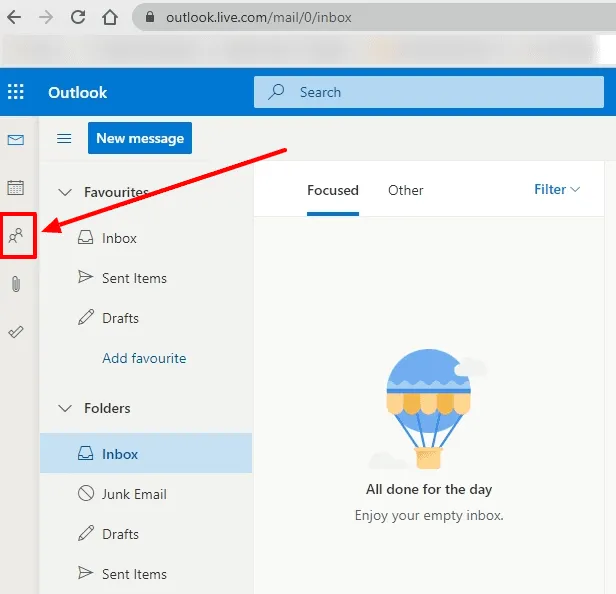Open the browser home page
Image resolution: width=616 pixels, height=594 pixels.
pos(110,17)
